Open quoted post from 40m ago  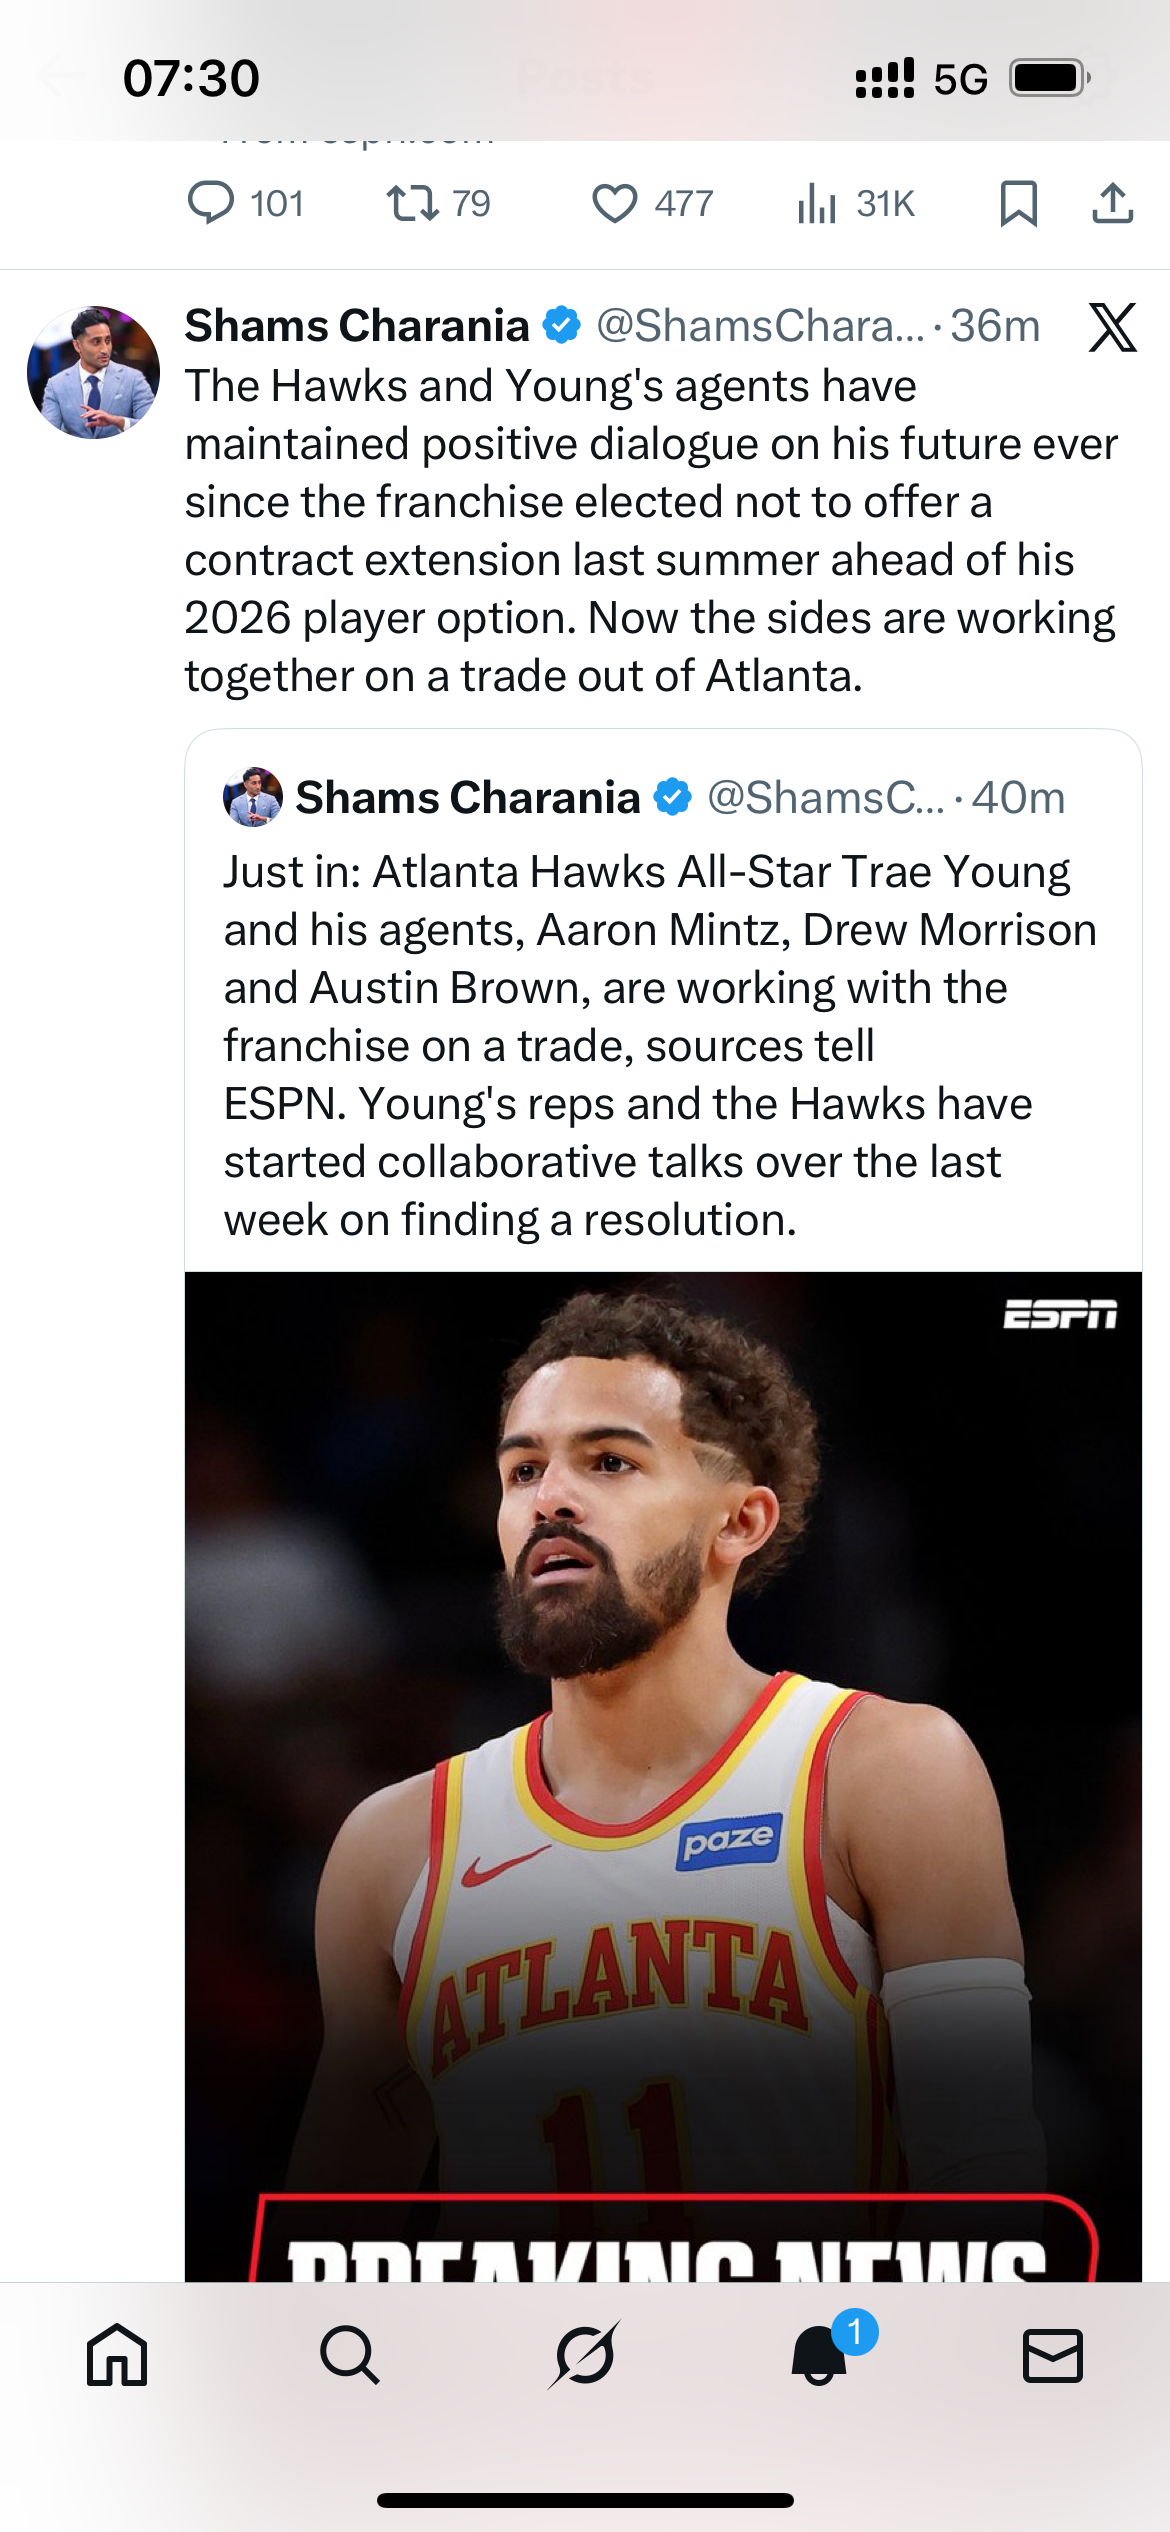coord(660,1045)
